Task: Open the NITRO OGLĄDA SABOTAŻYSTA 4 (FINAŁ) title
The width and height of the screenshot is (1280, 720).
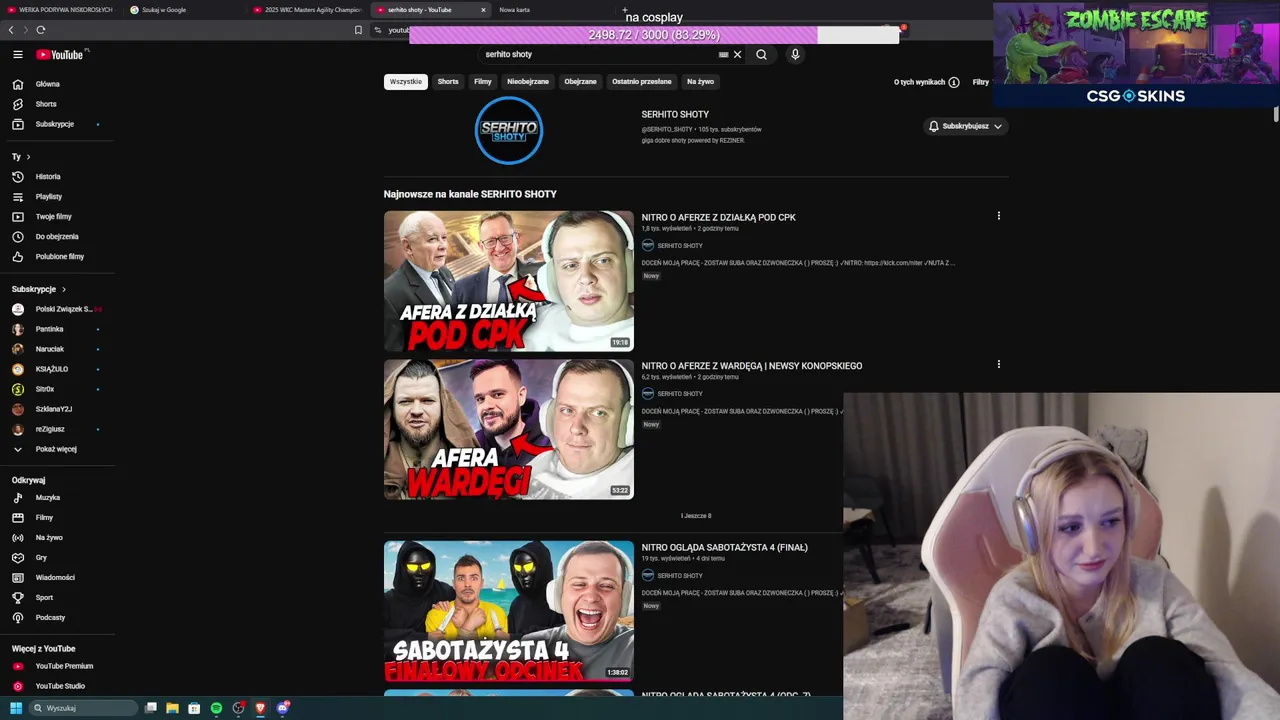Action: click(724, 548)
